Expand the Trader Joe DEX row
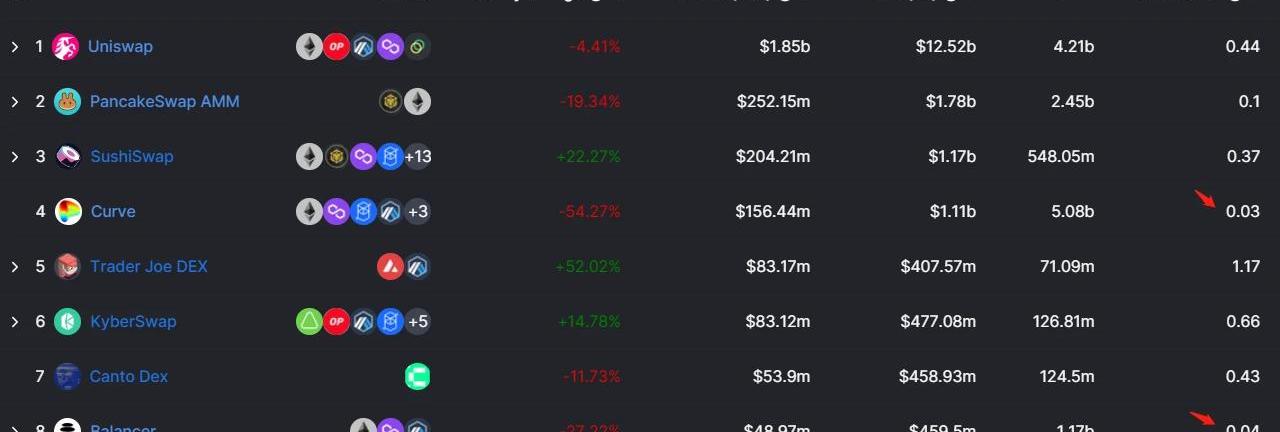The image size is (1280, 432). click(15, 266)
